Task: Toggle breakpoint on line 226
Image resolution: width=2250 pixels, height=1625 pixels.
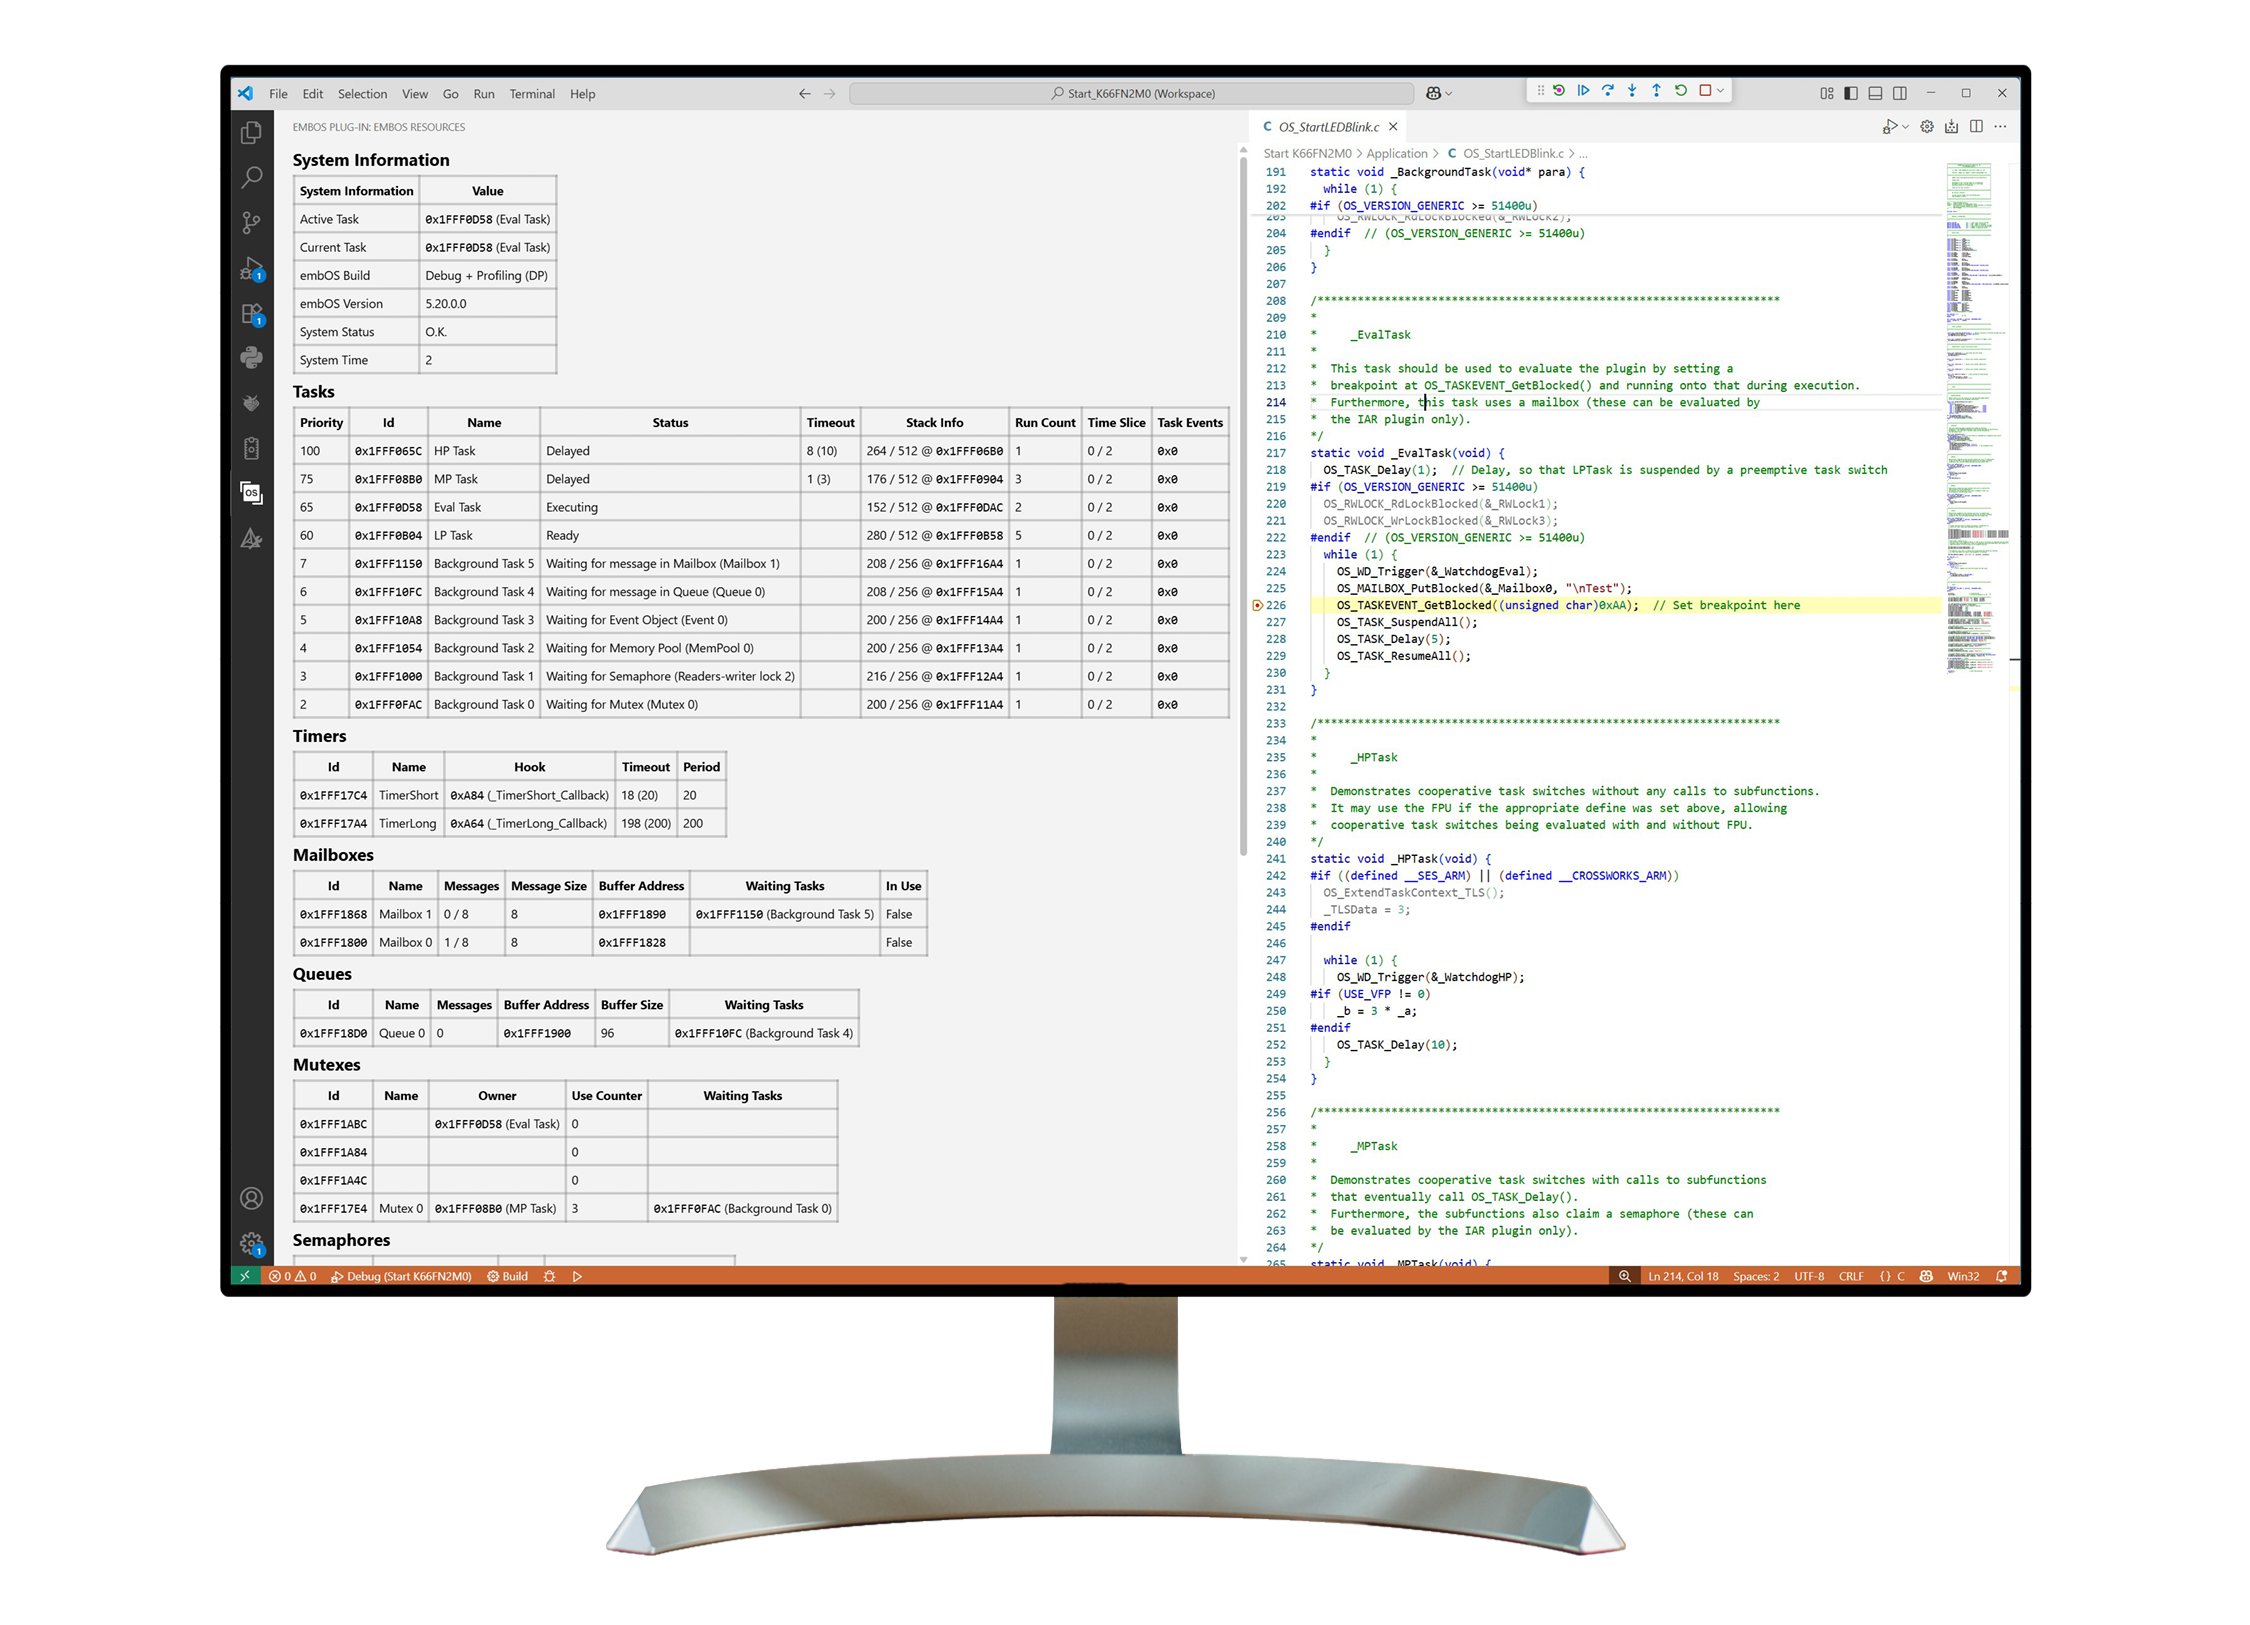Action: pyautogui.click(x=1257, y=605)
